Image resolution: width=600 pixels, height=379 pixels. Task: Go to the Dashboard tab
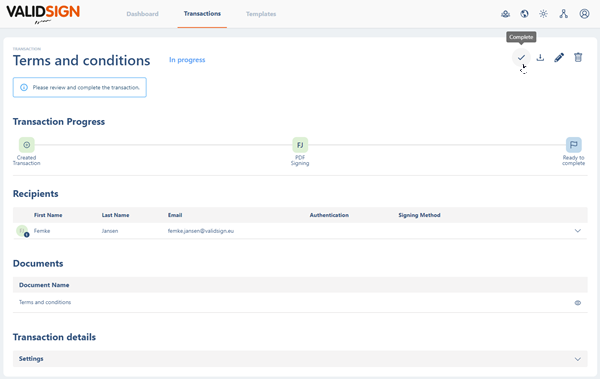pyautogui.click(x=142, y=14)
